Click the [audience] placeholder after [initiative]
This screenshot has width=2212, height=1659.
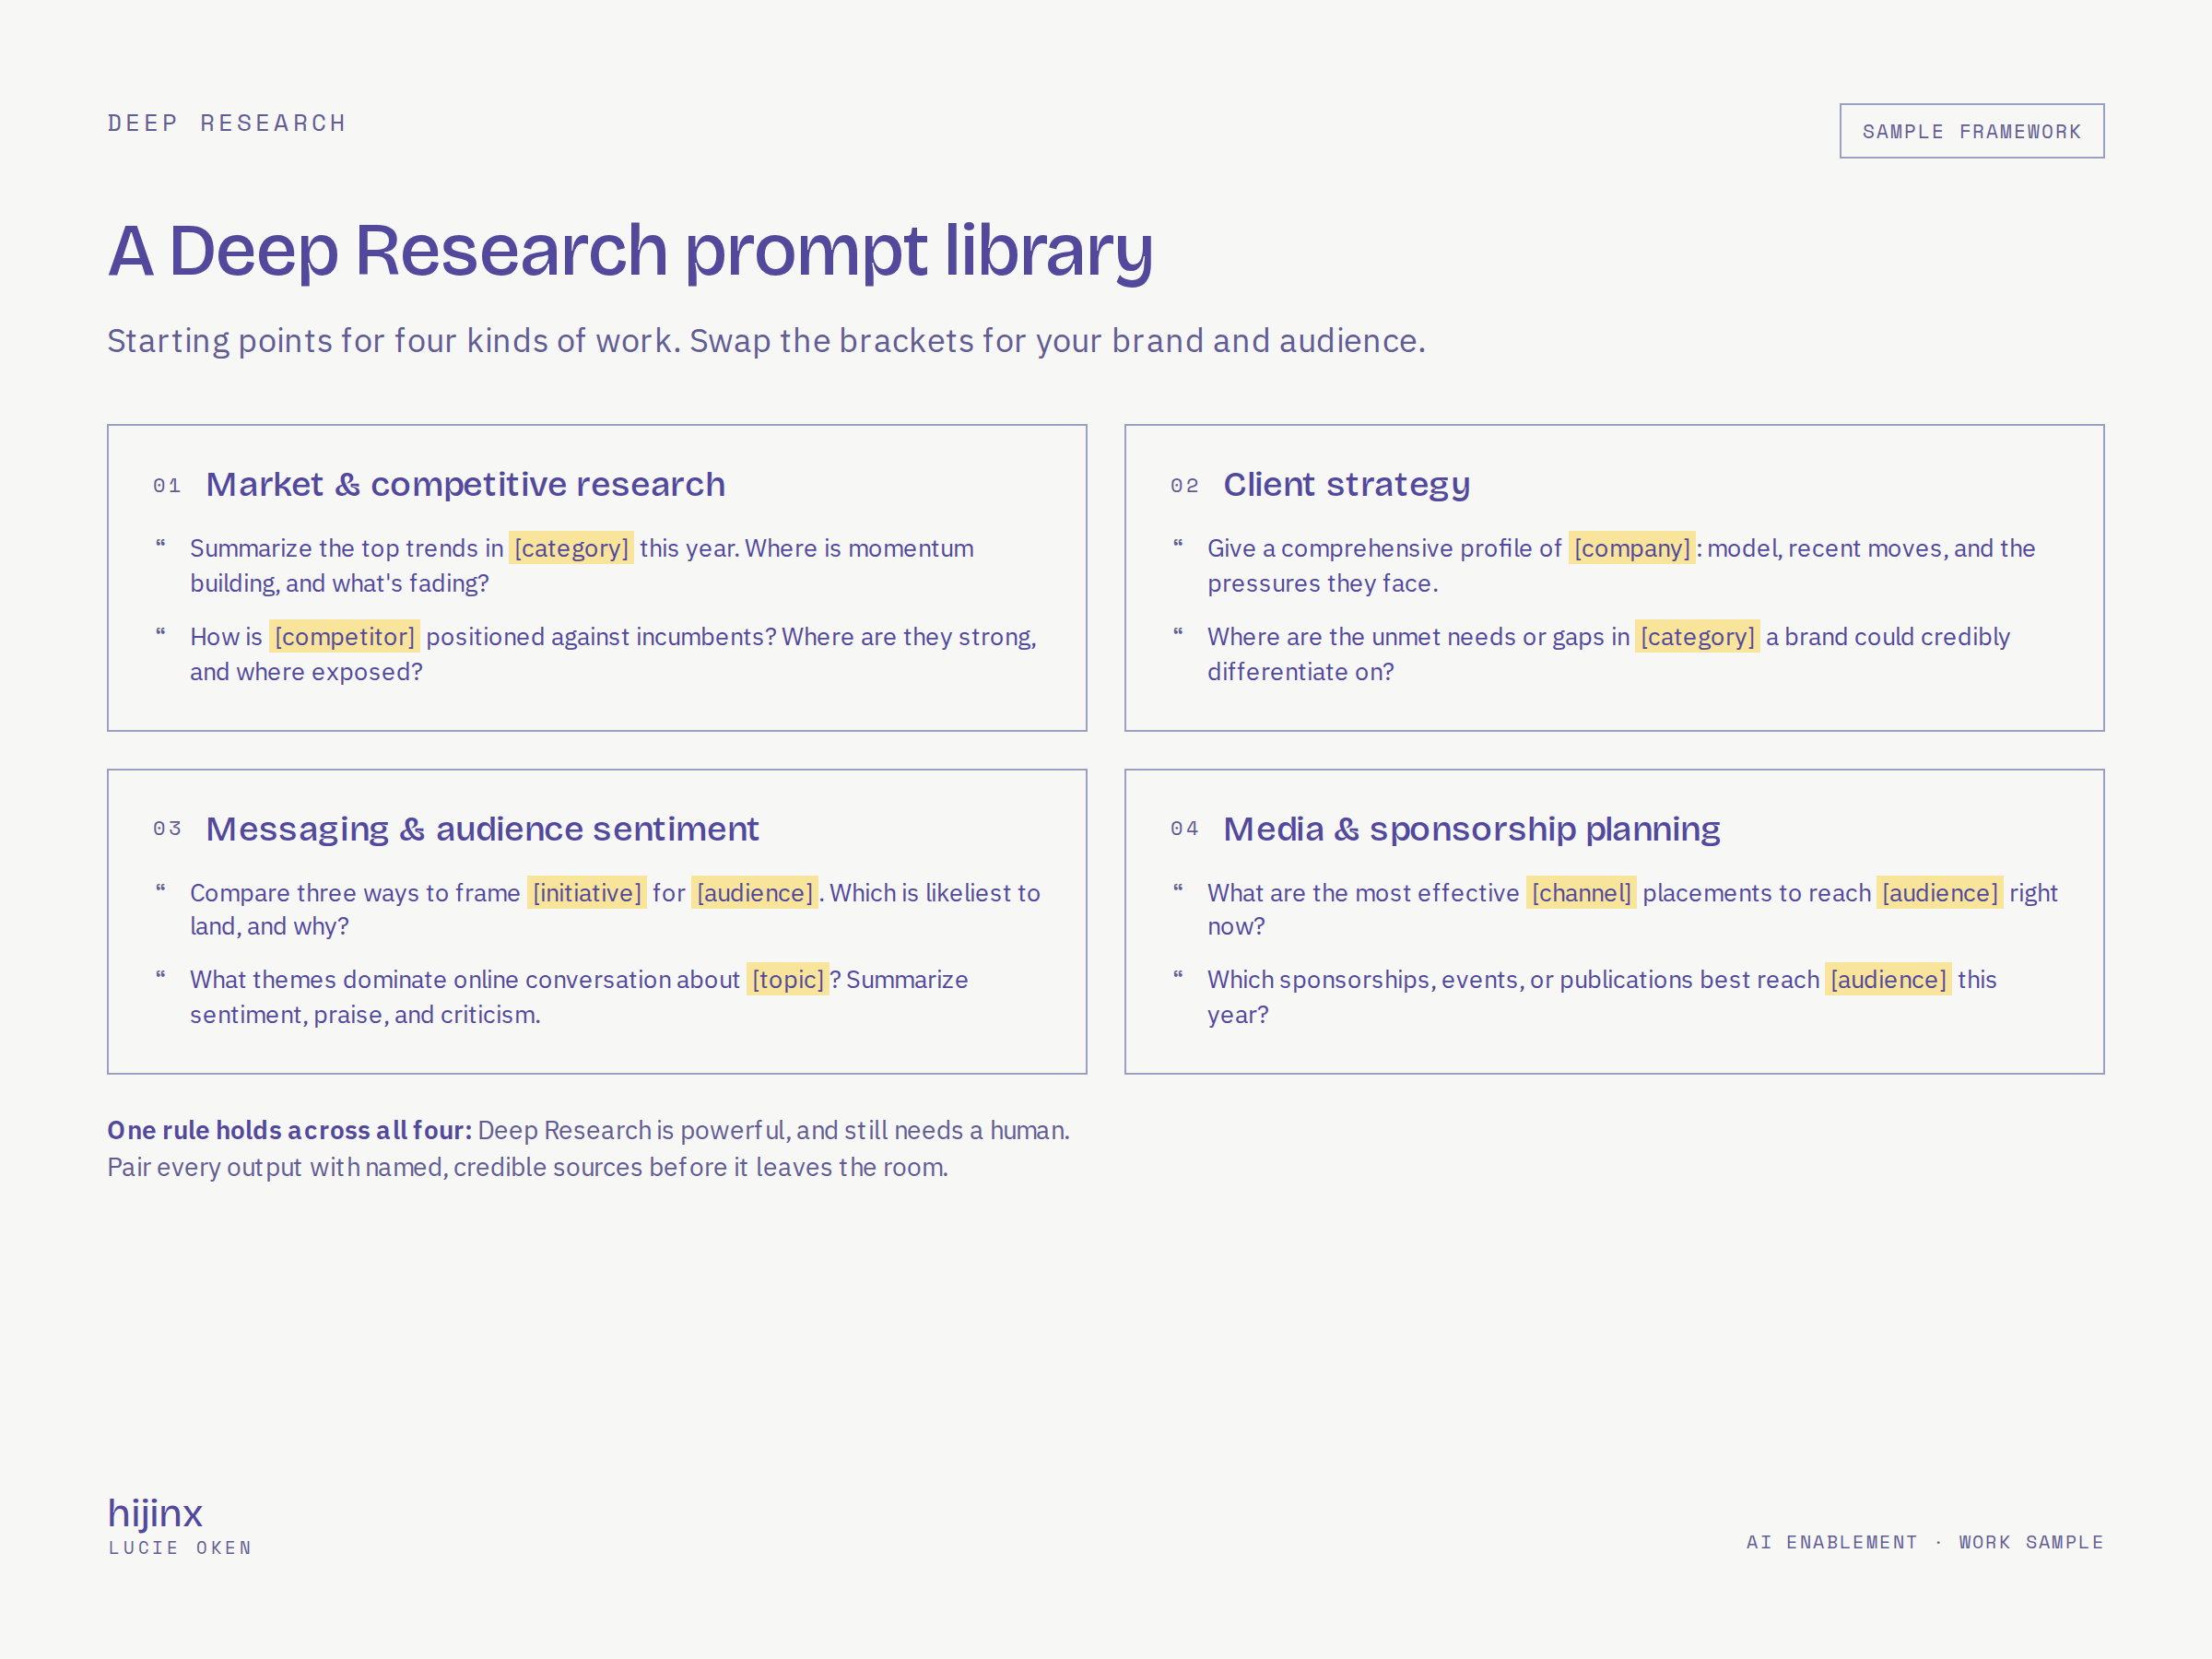point(755,893)
